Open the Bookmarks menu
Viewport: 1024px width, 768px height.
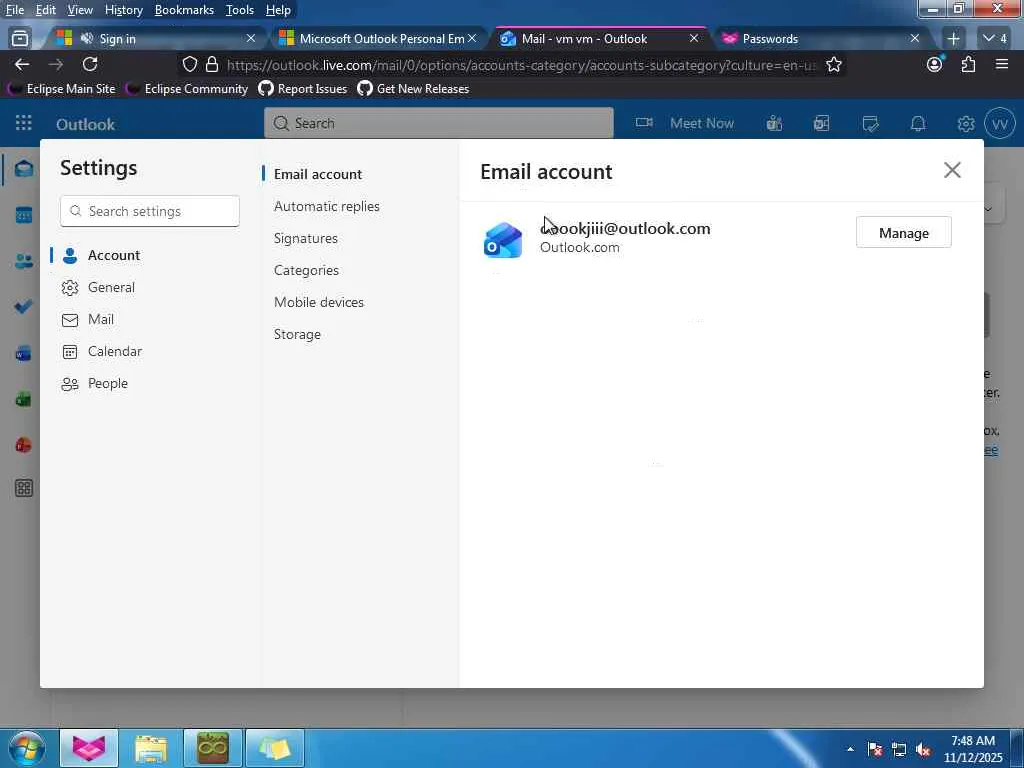tap(184, 10)
